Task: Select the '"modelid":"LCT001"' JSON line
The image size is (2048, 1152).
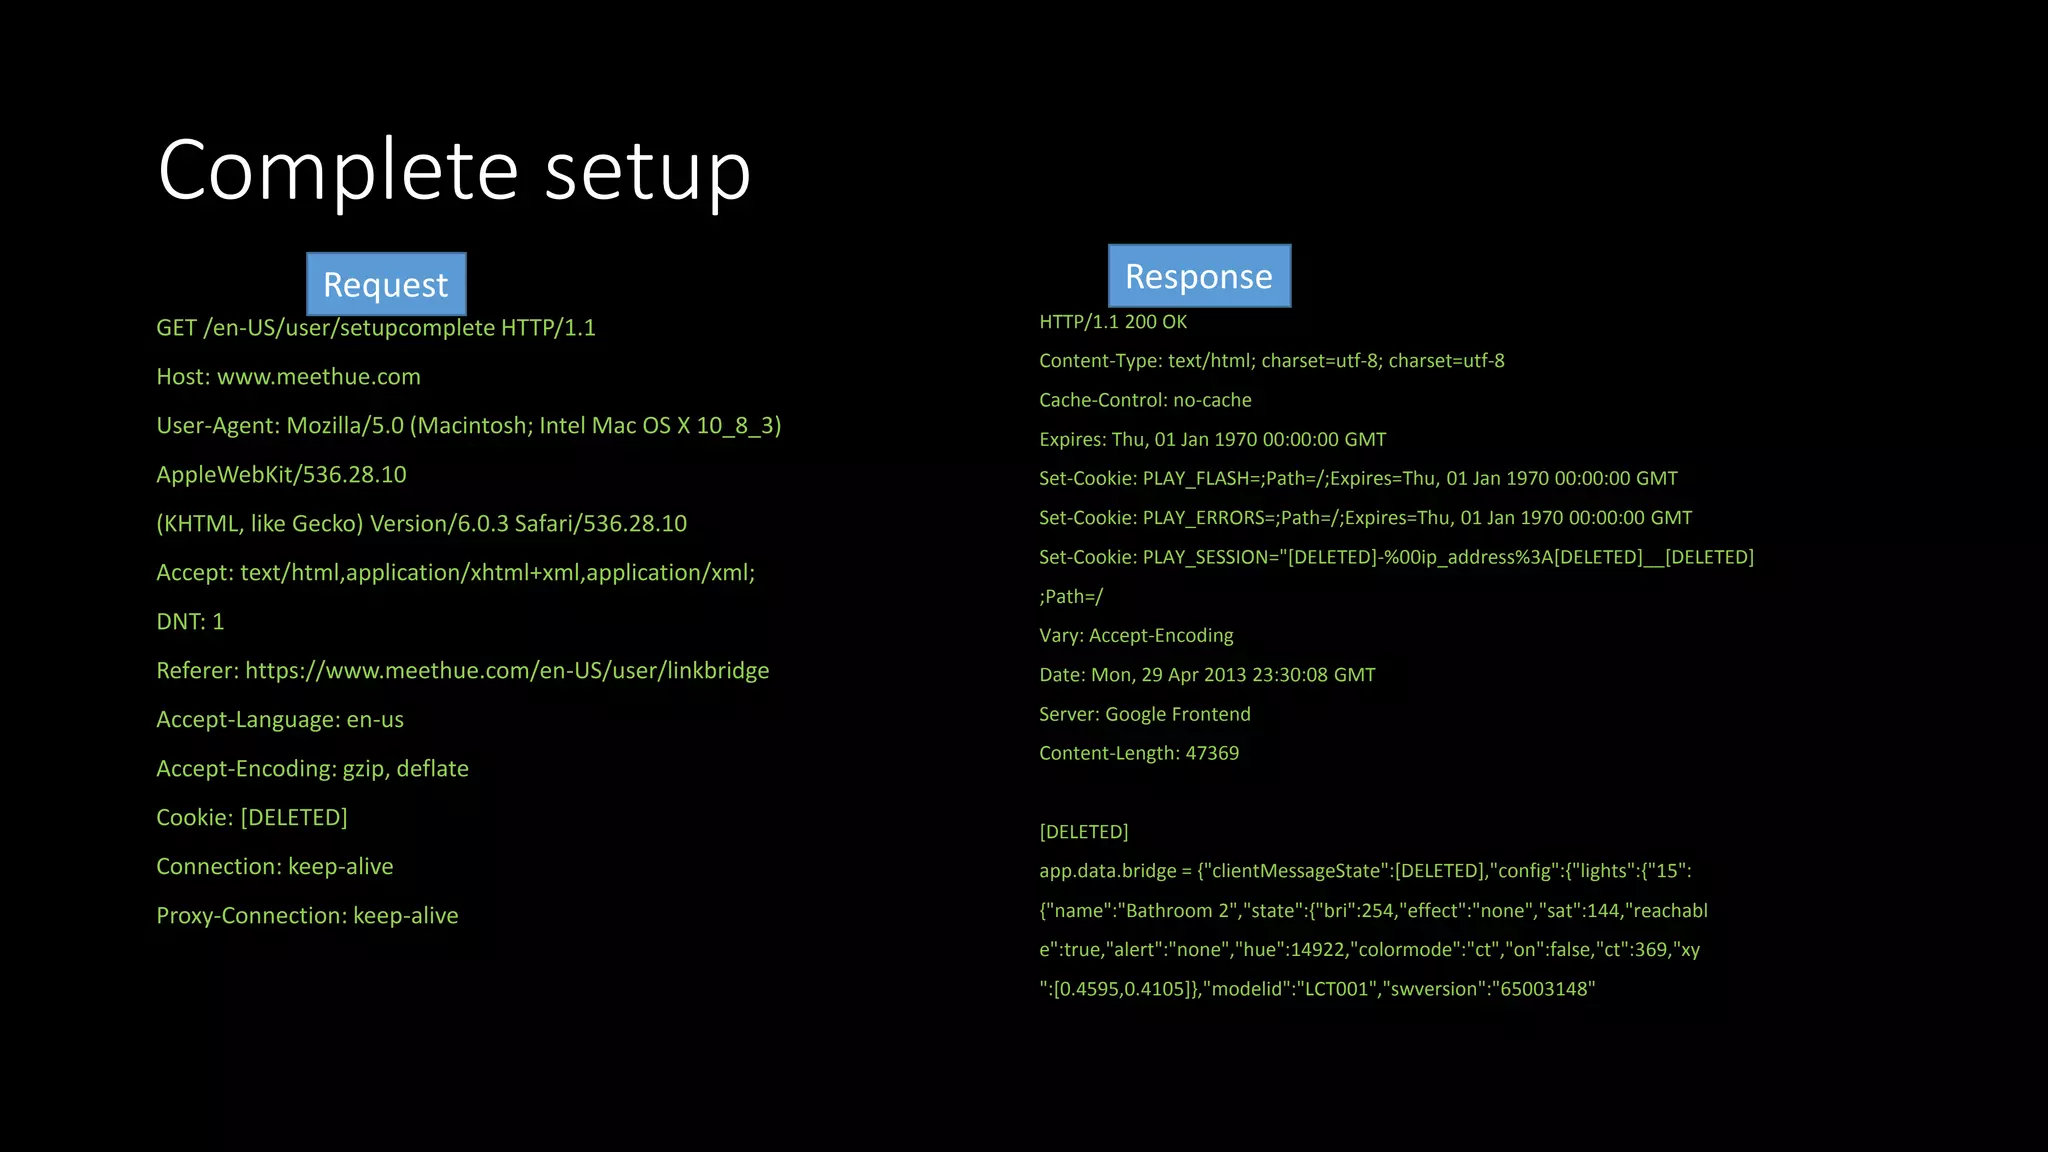Action: coord(1317,989)
